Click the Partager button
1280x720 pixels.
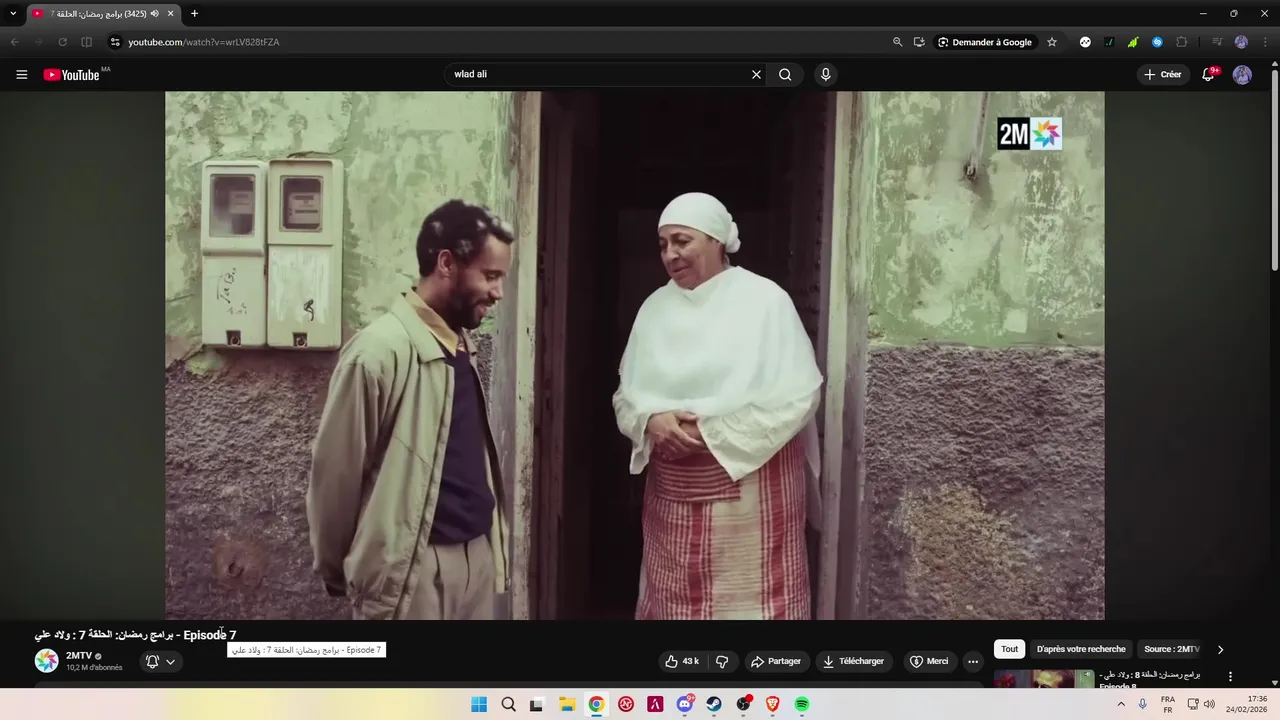point(776,661)
